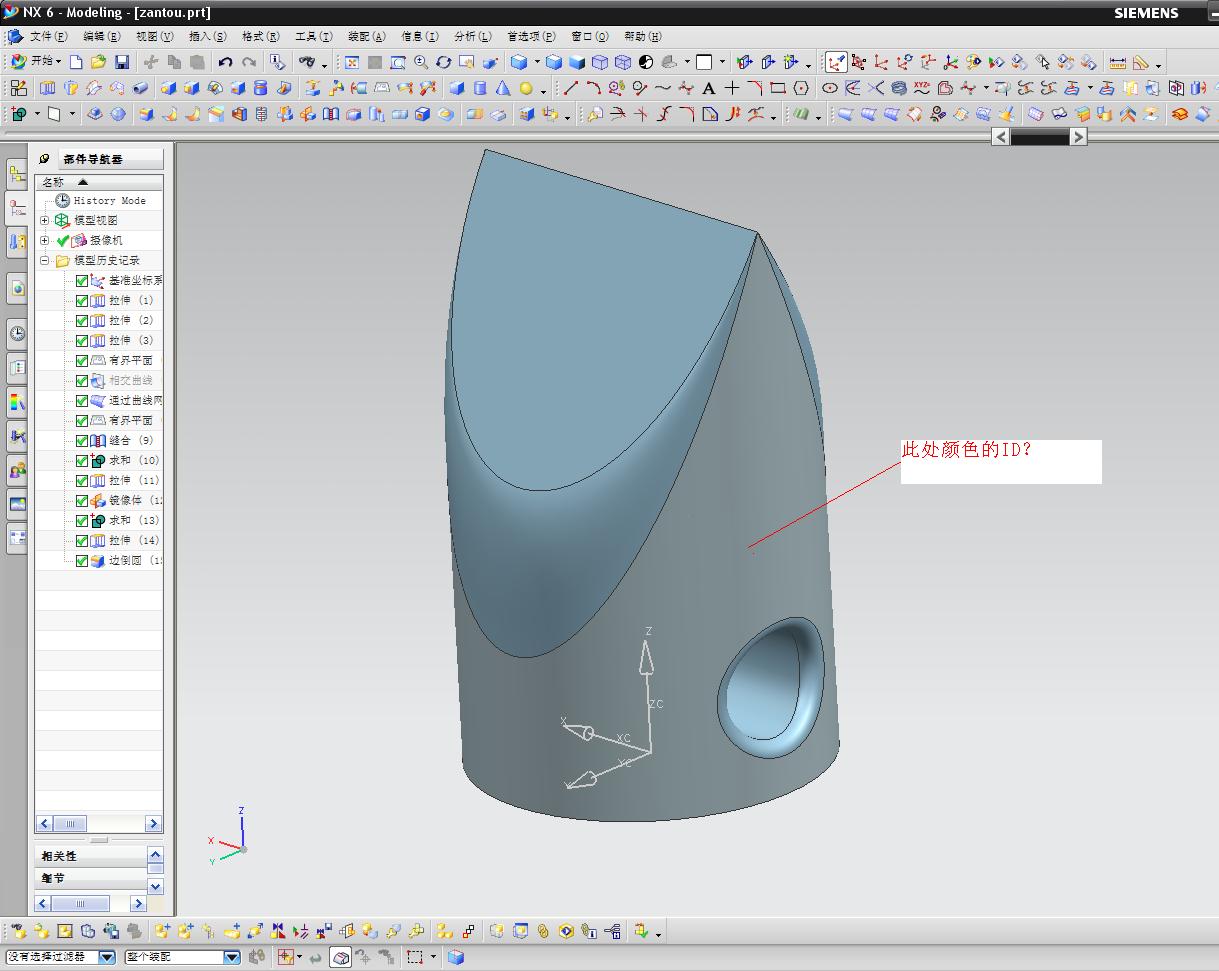Viewport: 1219px width, 971px height.
Task: Open the 编辑(E) menu
Action: (101, 36)
